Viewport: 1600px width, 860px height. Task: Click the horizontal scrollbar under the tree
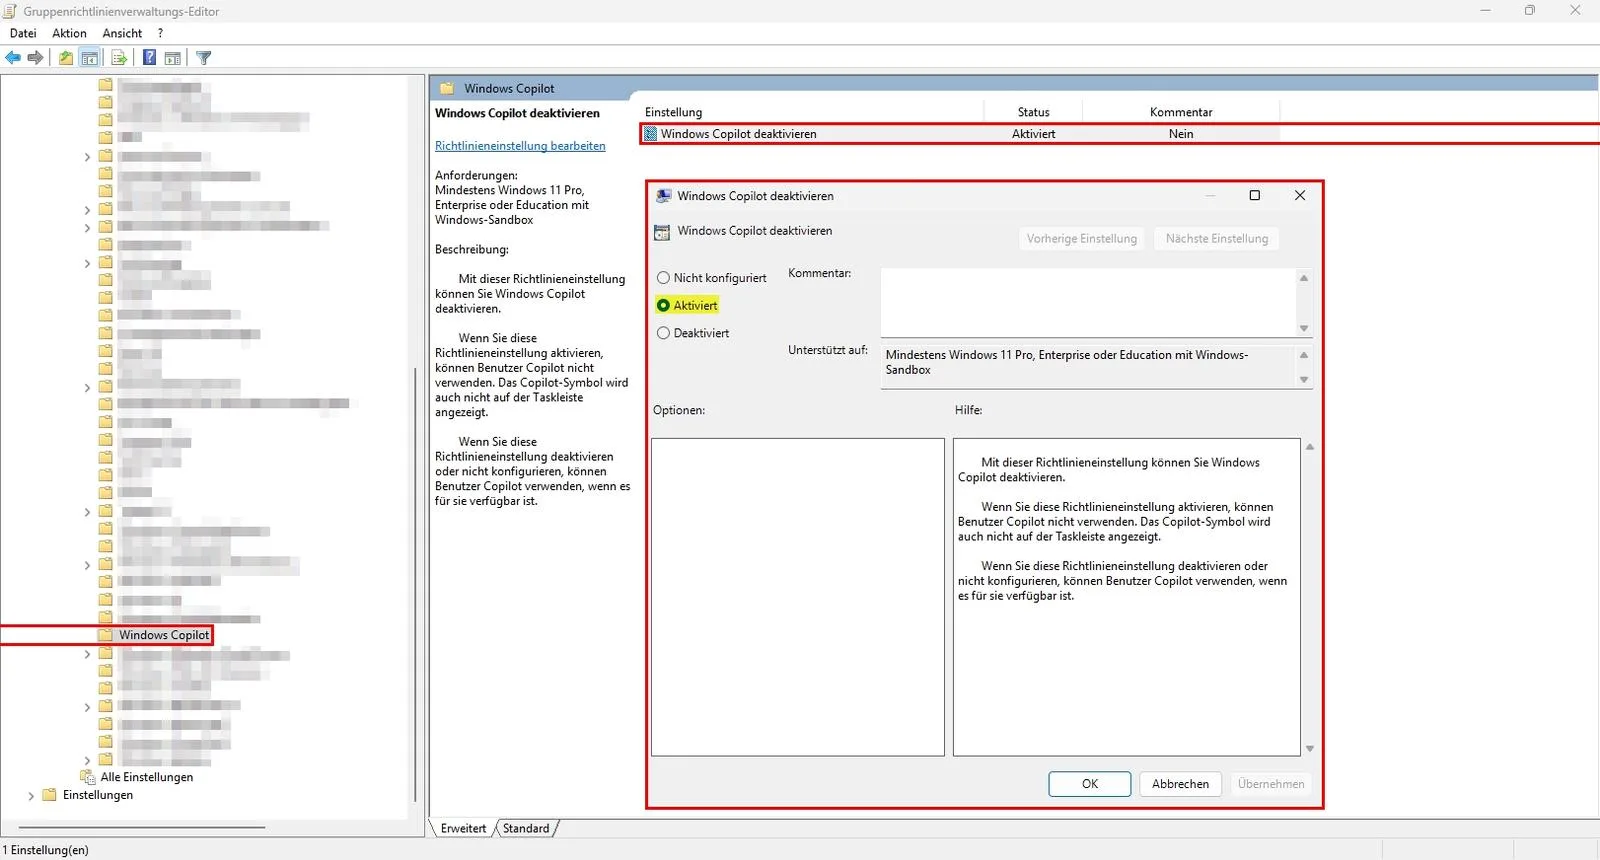(x=140, y=828)
